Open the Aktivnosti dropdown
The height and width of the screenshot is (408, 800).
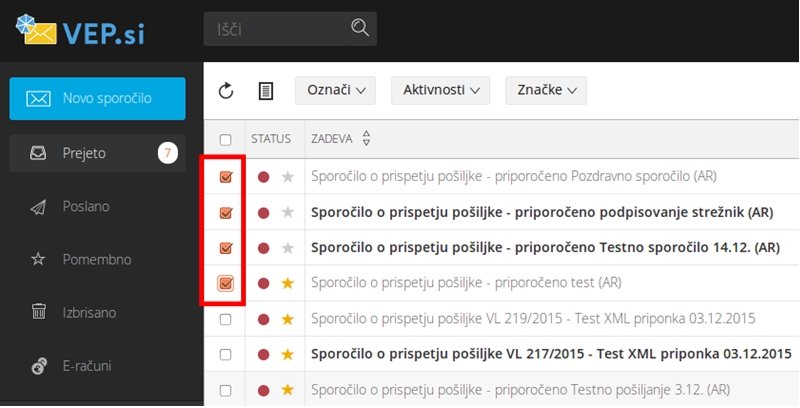(x=440, y=91)
